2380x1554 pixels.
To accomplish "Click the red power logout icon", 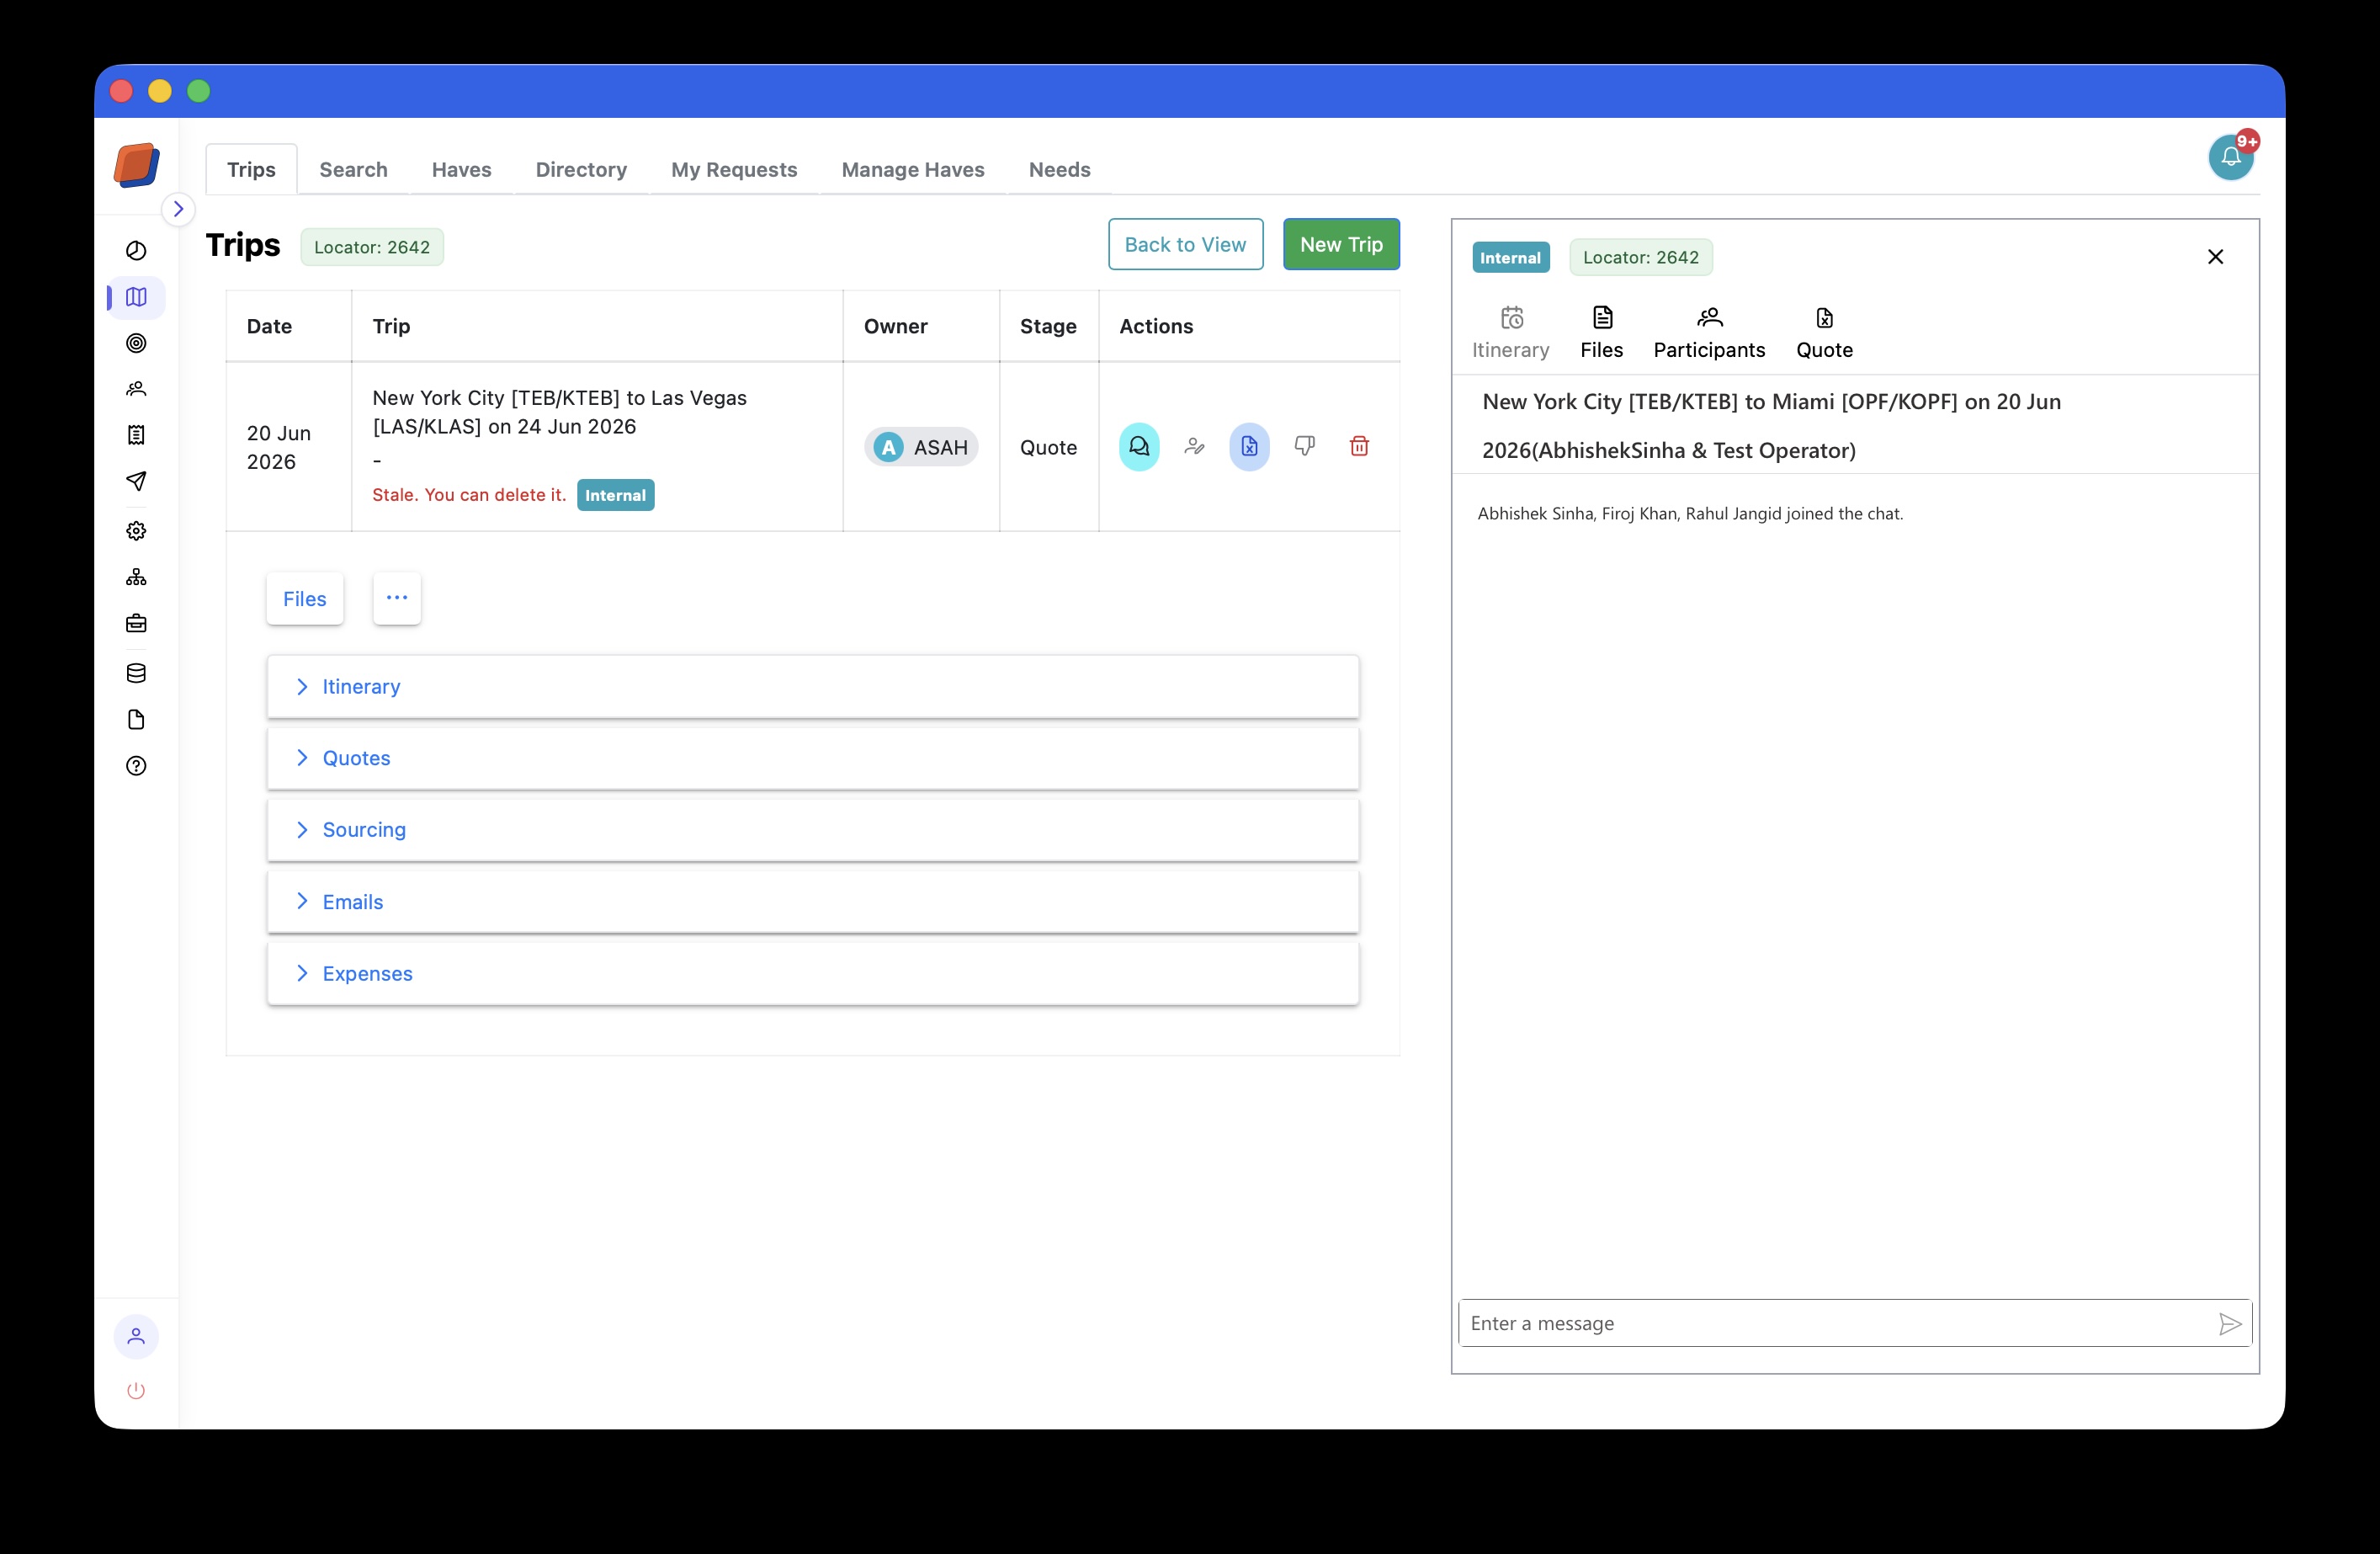I will [136, 1391].
